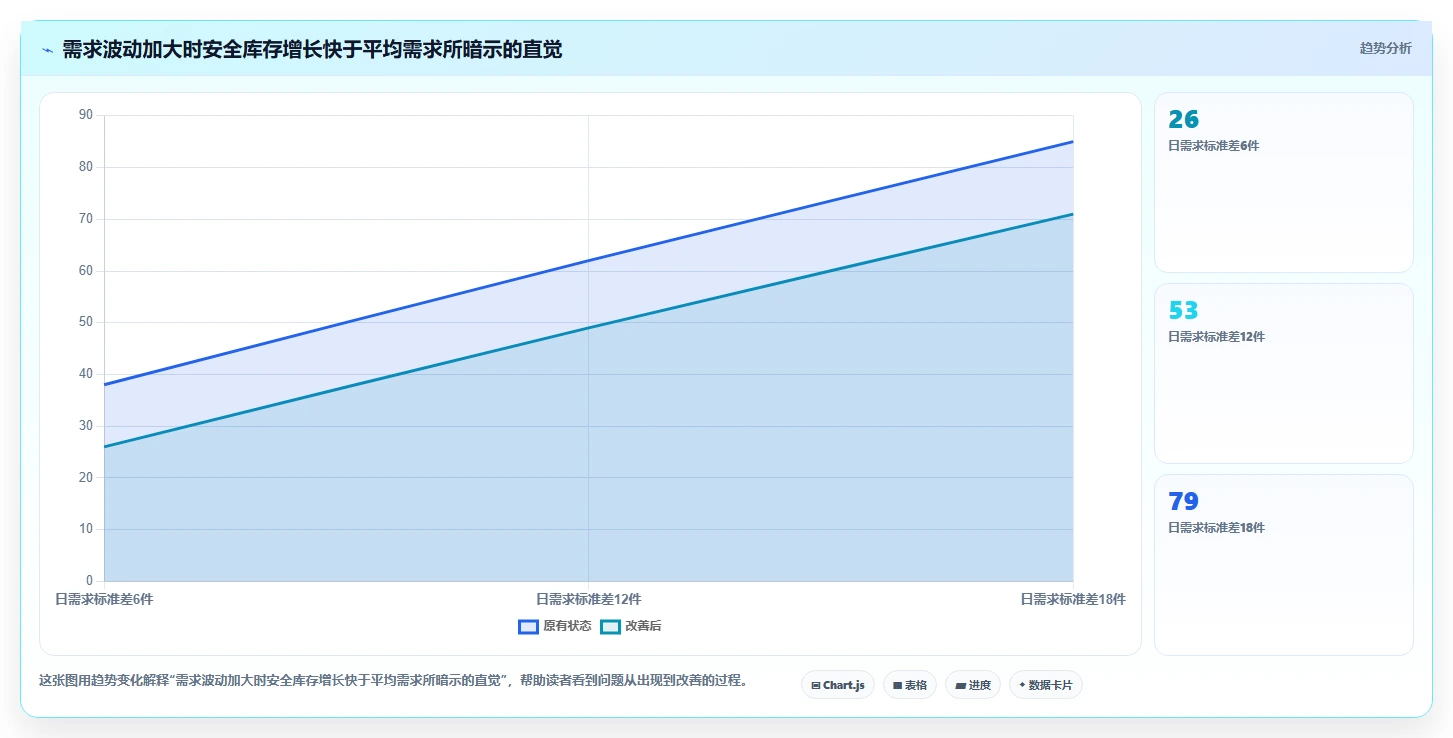The height and width of the screenshot is (738, 1453).
Task: Click the y-axis value 50
Action: click(x=85, y=322)
